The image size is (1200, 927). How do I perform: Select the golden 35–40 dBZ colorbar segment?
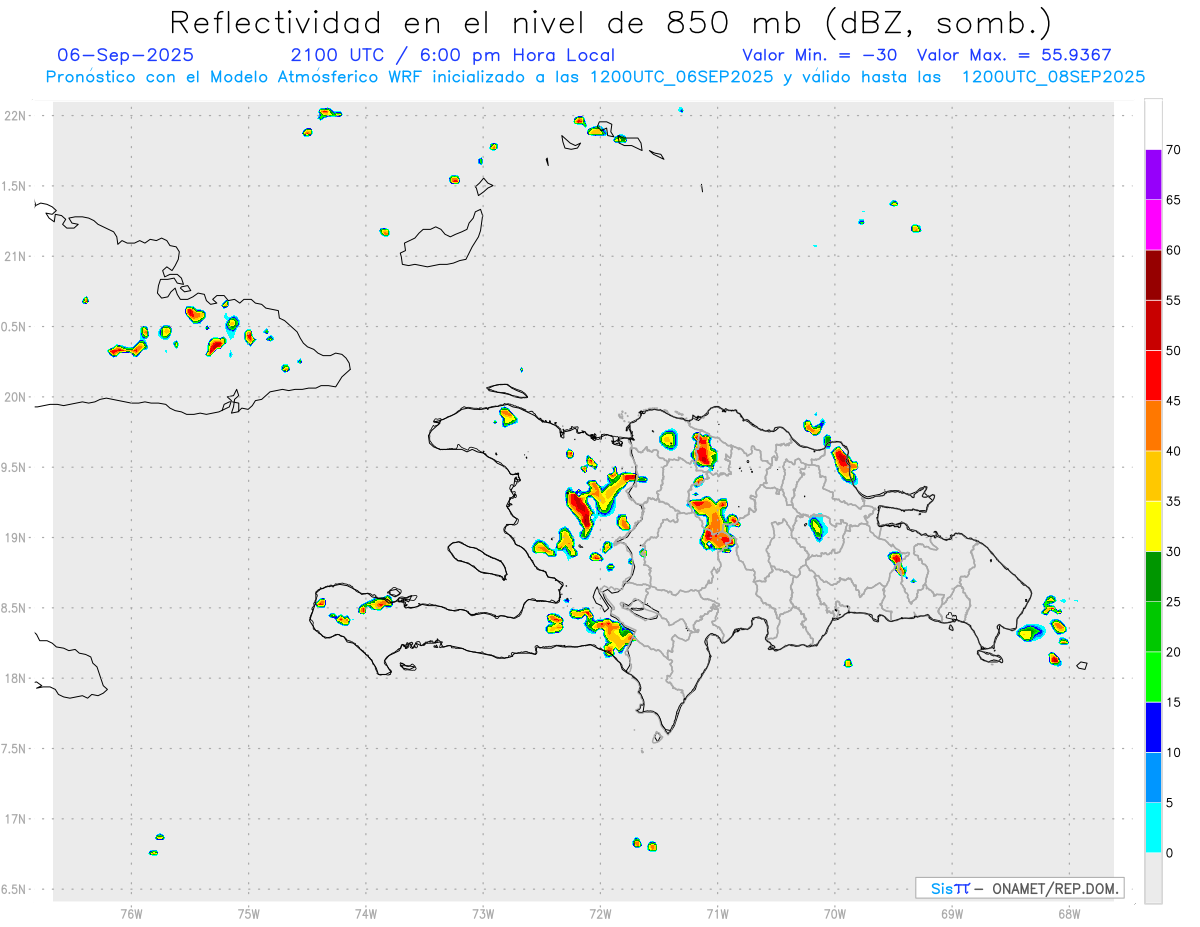(x=1153, y=476)
